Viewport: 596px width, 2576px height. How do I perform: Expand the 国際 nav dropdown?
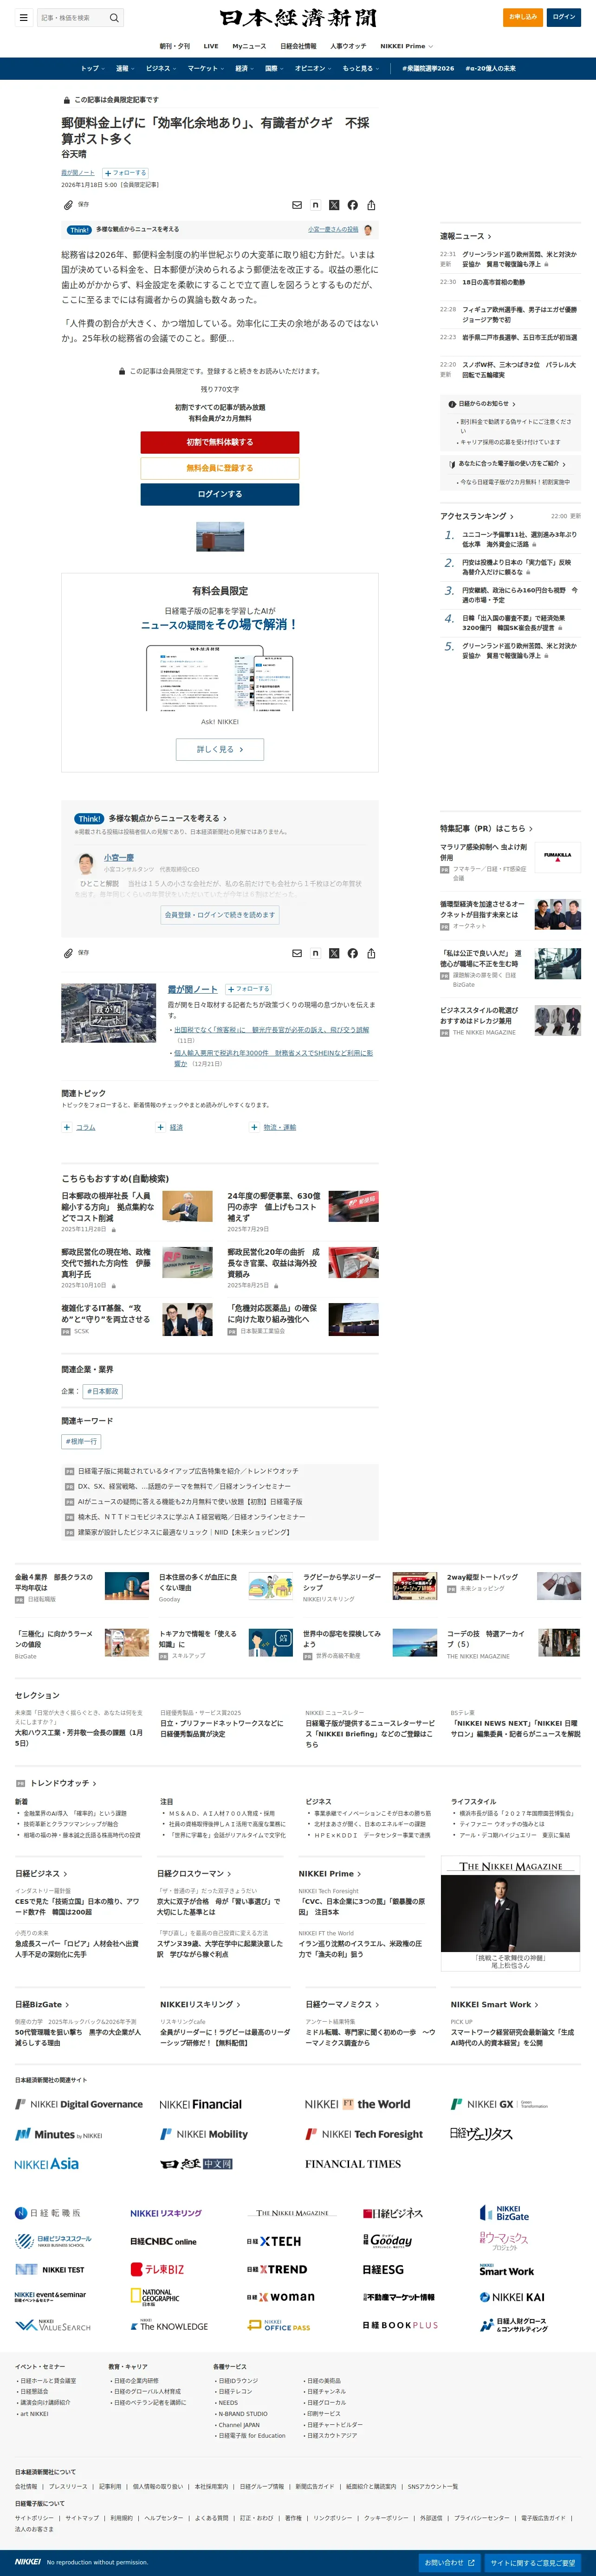point(274,68)
